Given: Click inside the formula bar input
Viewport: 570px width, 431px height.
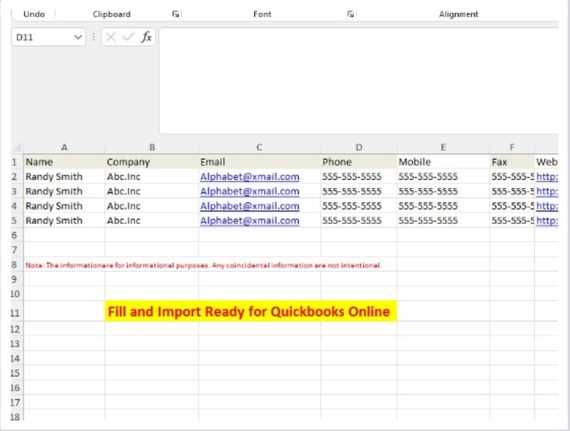Looking at the screenshot, I should pyautogui.click(x=358, y=81).
